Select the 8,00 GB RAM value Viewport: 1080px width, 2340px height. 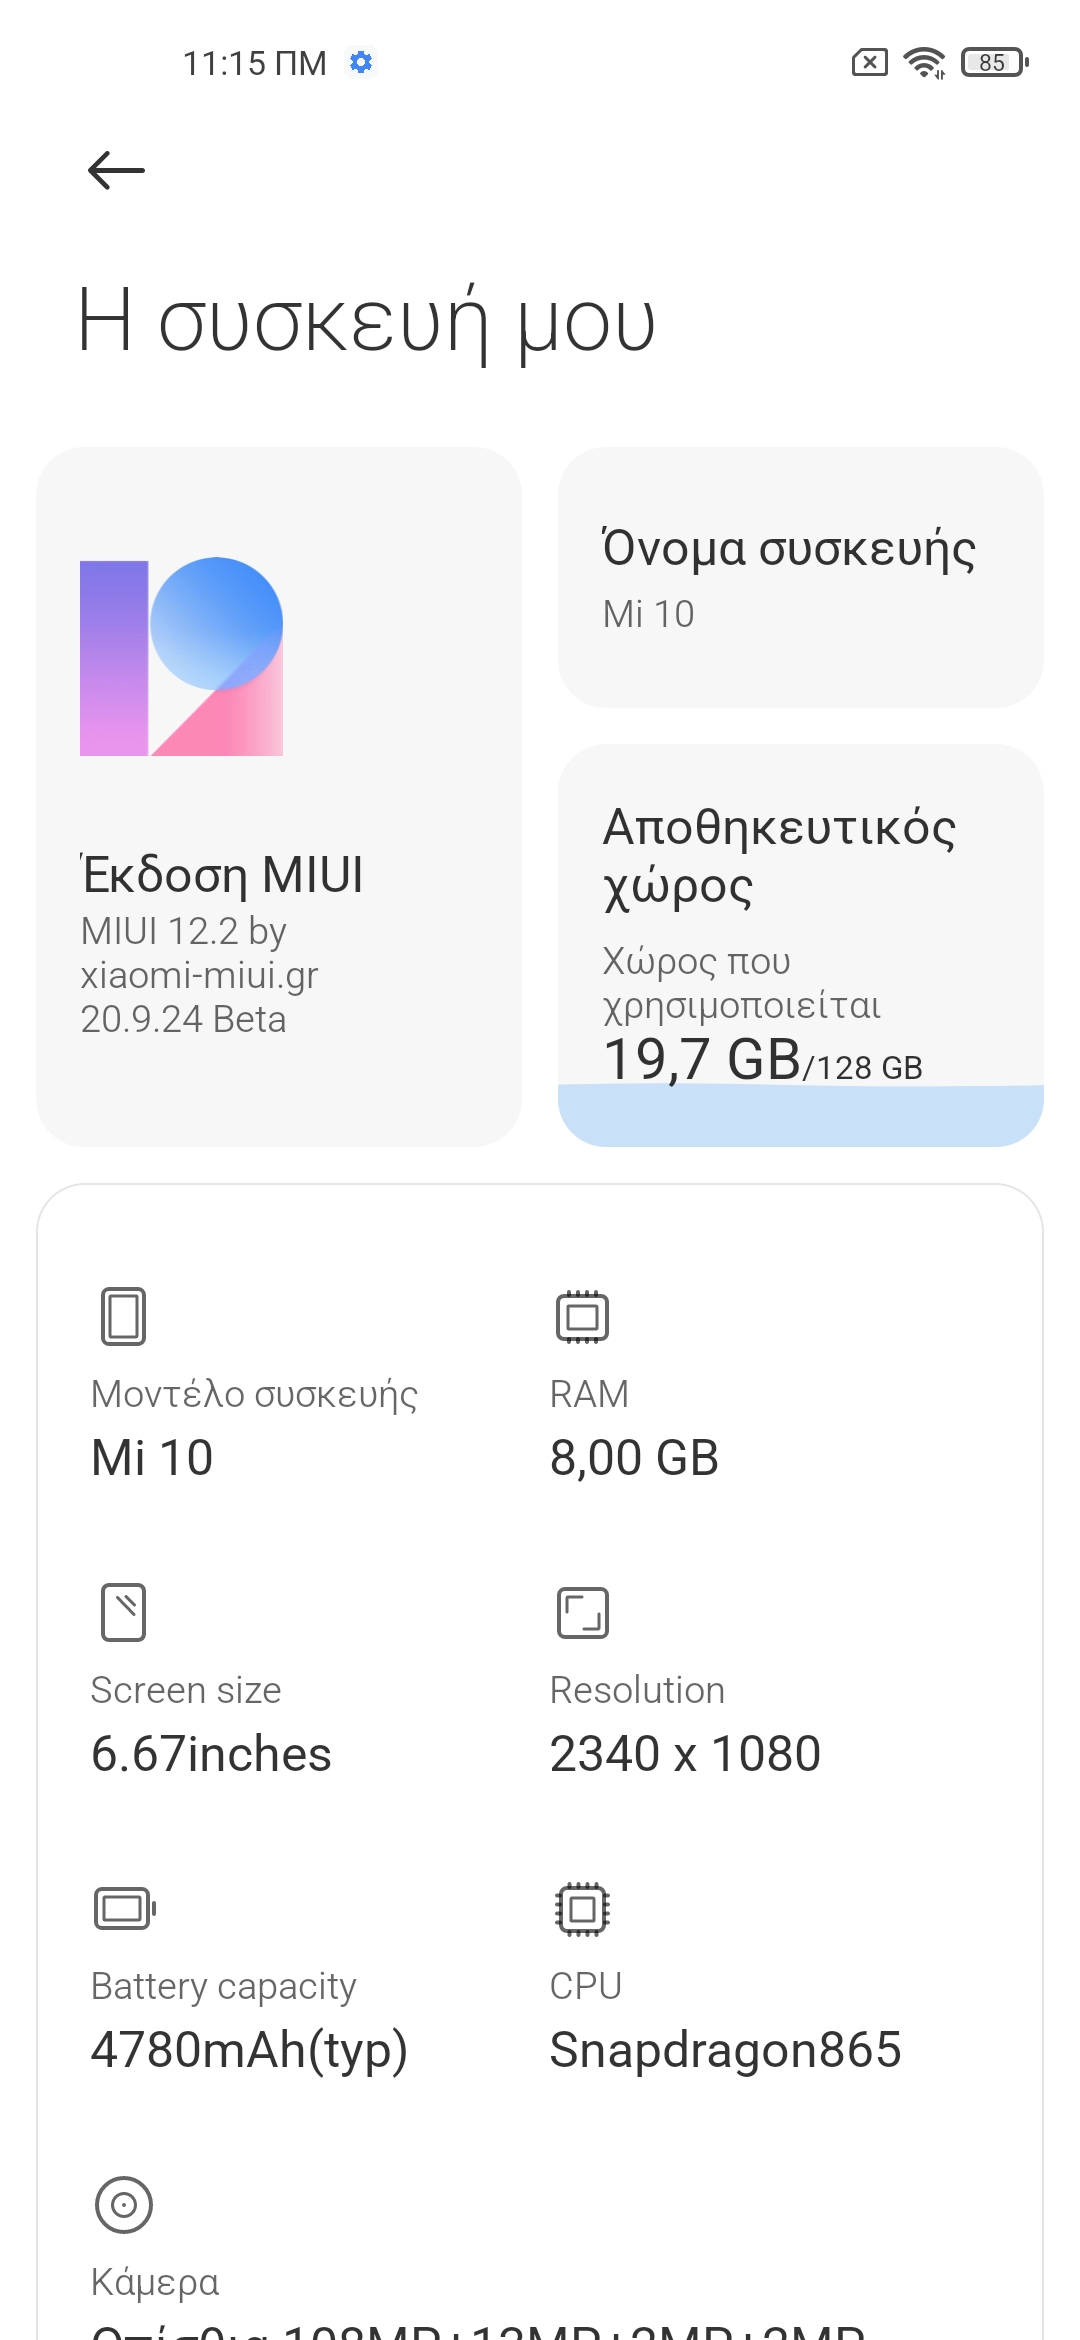pos(634,1457)
